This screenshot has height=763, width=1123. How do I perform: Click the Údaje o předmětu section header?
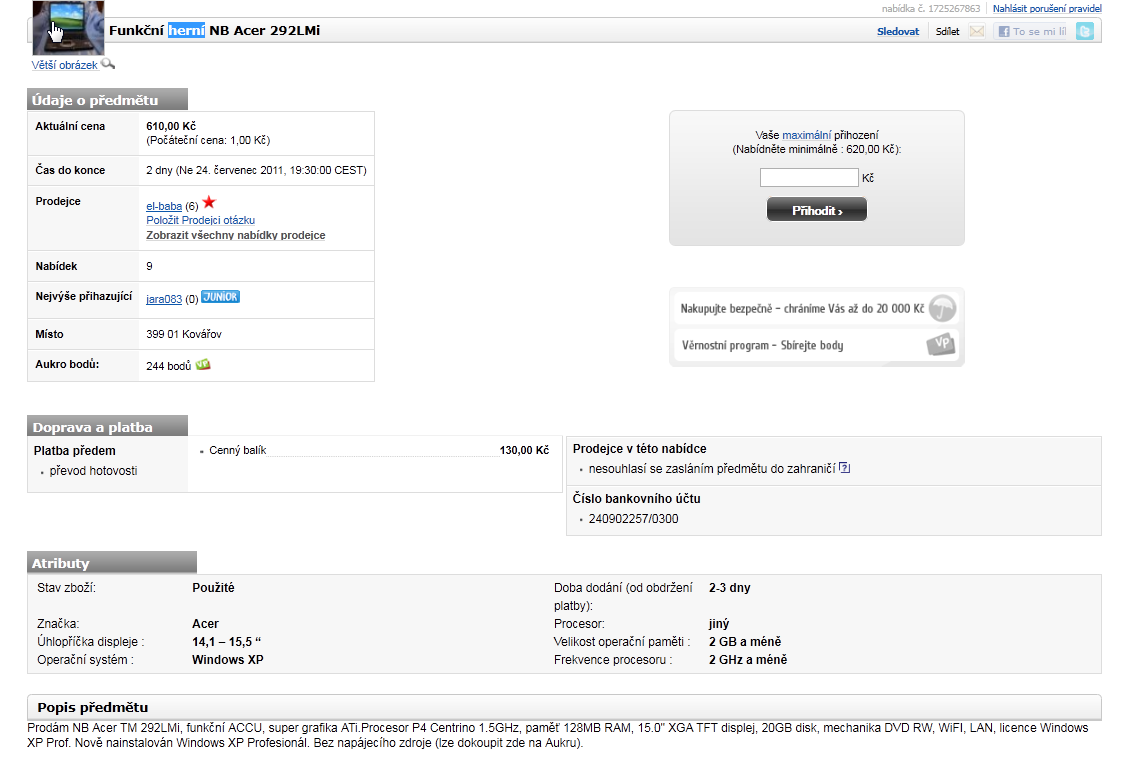click(x=107, y=100)
